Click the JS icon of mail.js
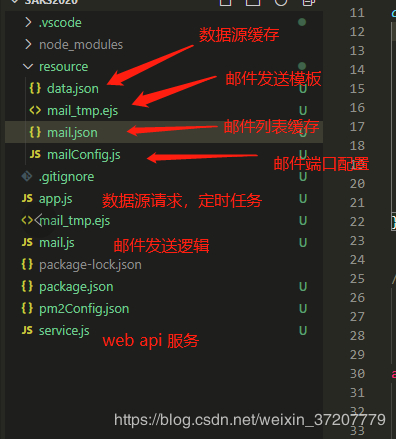Screen dimensions: 396x439 pos(27,242)
